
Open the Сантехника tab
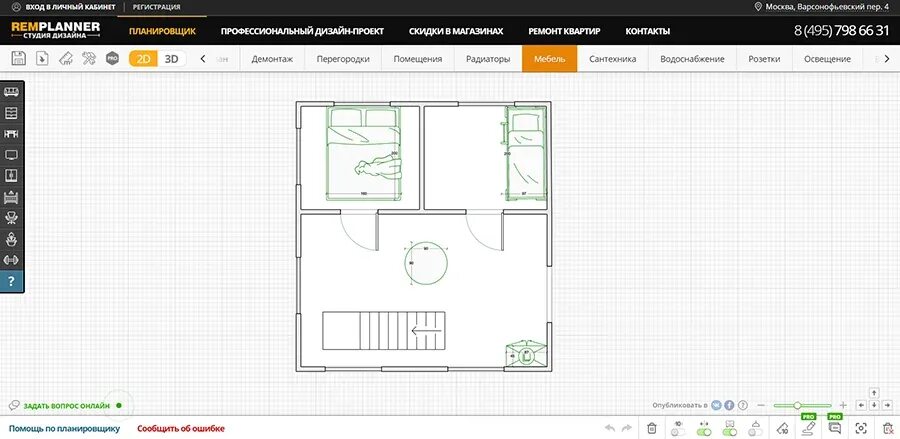[x=612, y=59]
